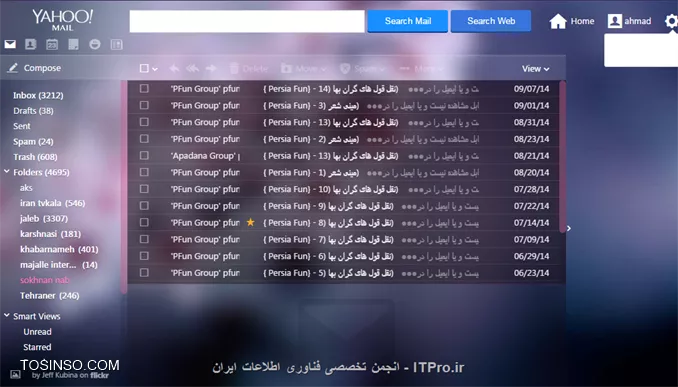The height and width of the screenshot is (387, 678).
Task: Check the email dated 08/20/14
Action: click(x=144, y=173)
